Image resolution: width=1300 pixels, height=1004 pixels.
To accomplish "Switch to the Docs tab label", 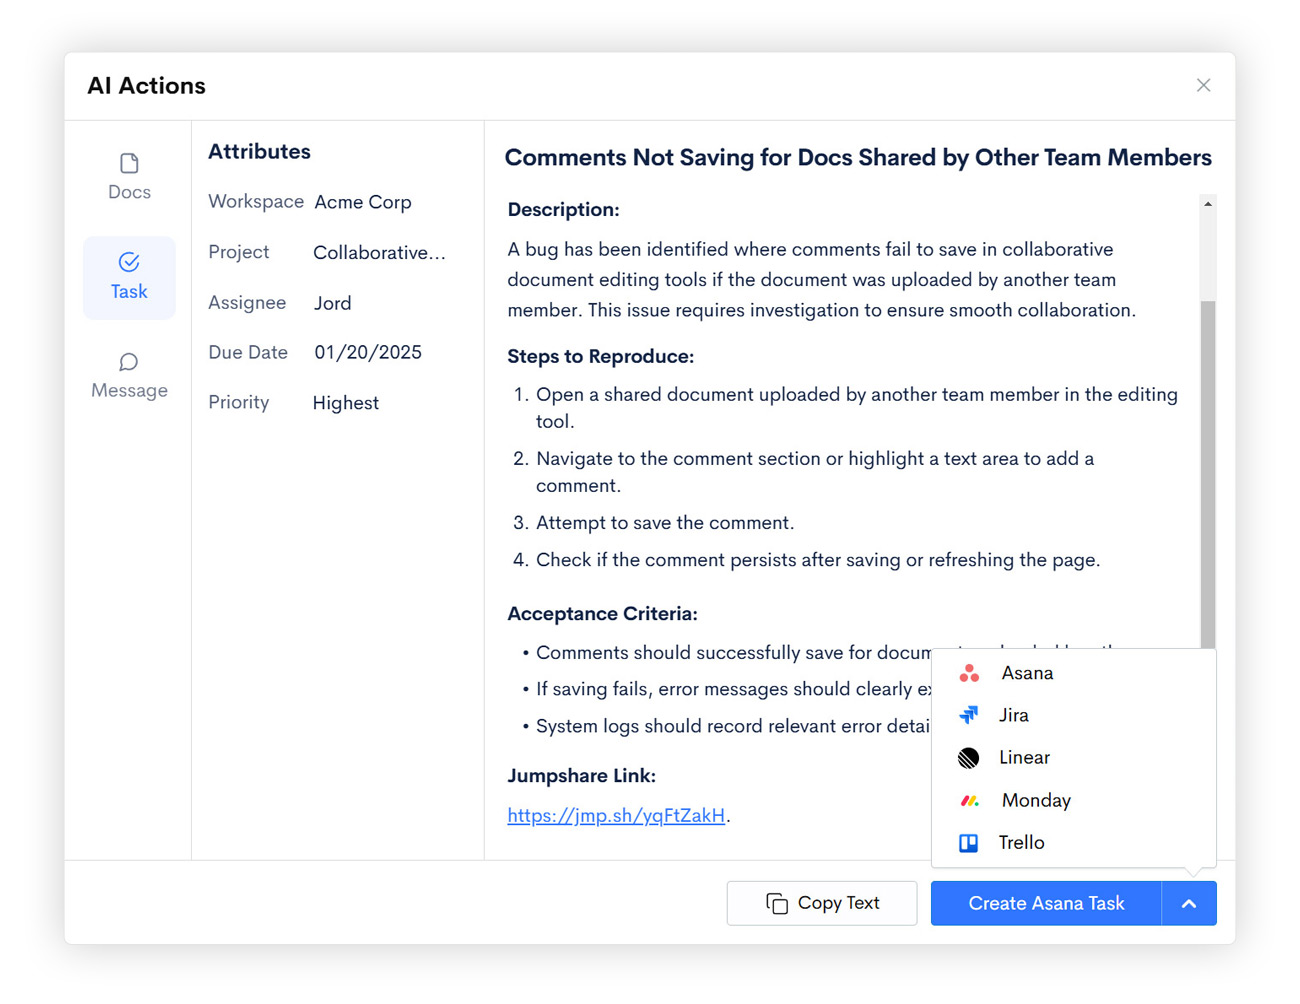I will [129, 192].
